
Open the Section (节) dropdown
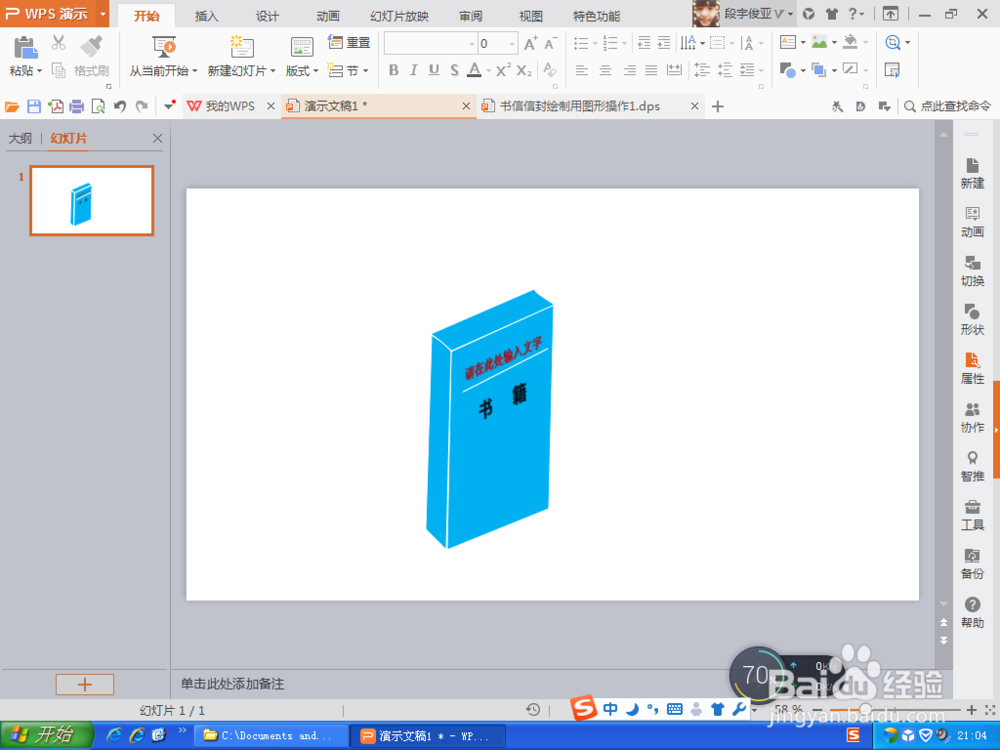pos(348,70)
